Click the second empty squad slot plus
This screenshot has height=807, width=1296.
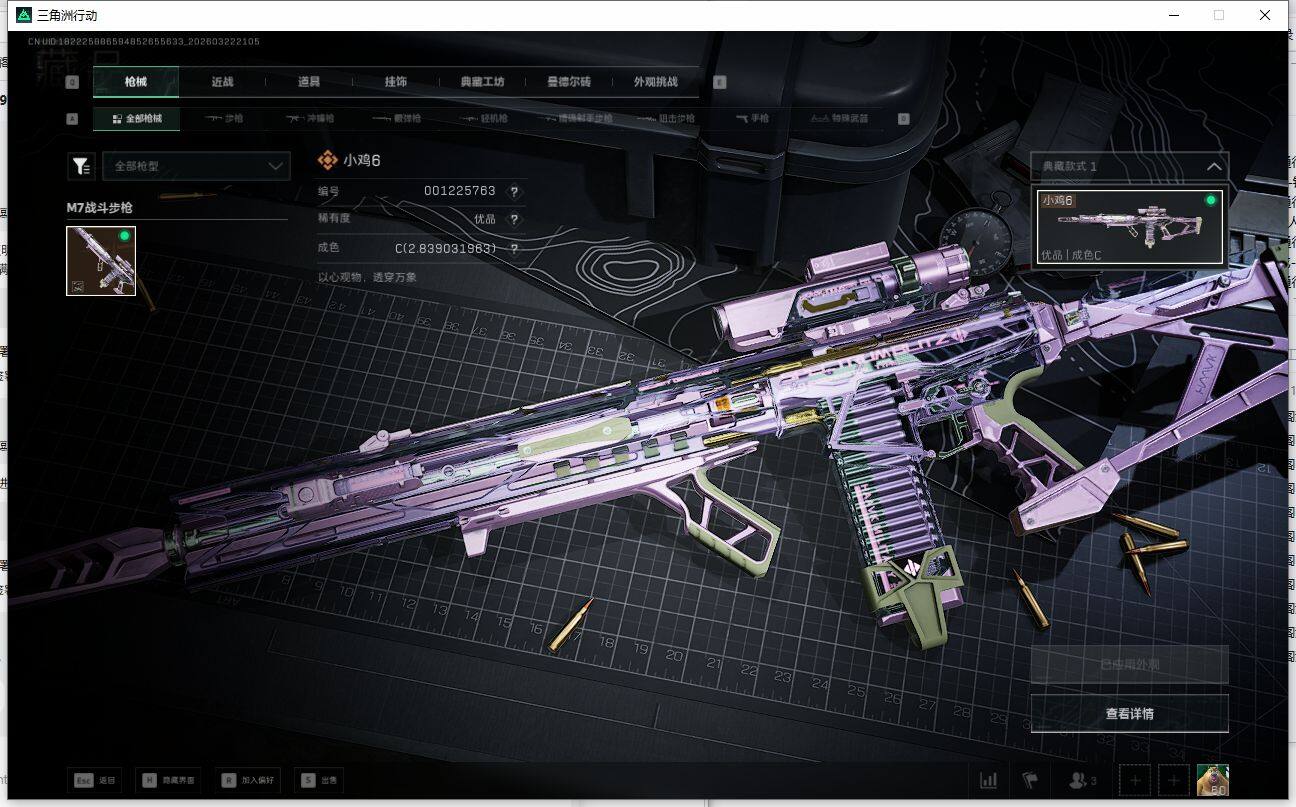click(1173, 780)
